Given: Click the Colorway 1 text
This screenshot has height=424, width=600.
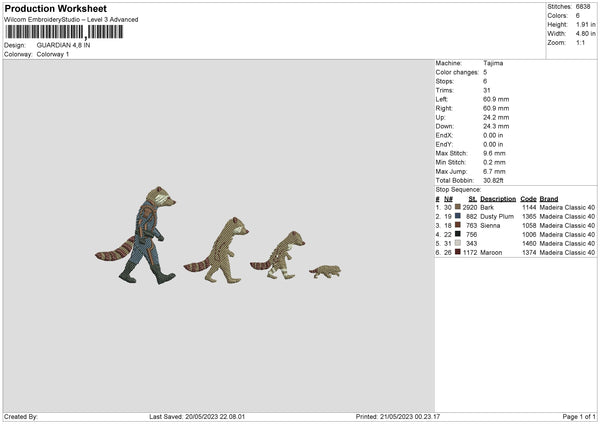Looking at the screenshot, I should (x=53, y=54).
